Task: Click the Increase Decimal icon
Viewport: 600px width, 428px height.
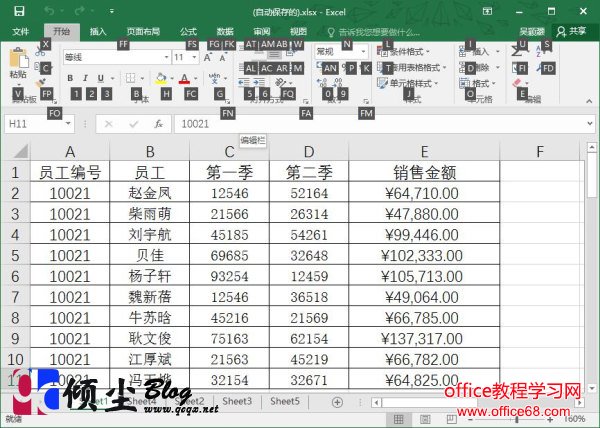Action: pos(322,82)
